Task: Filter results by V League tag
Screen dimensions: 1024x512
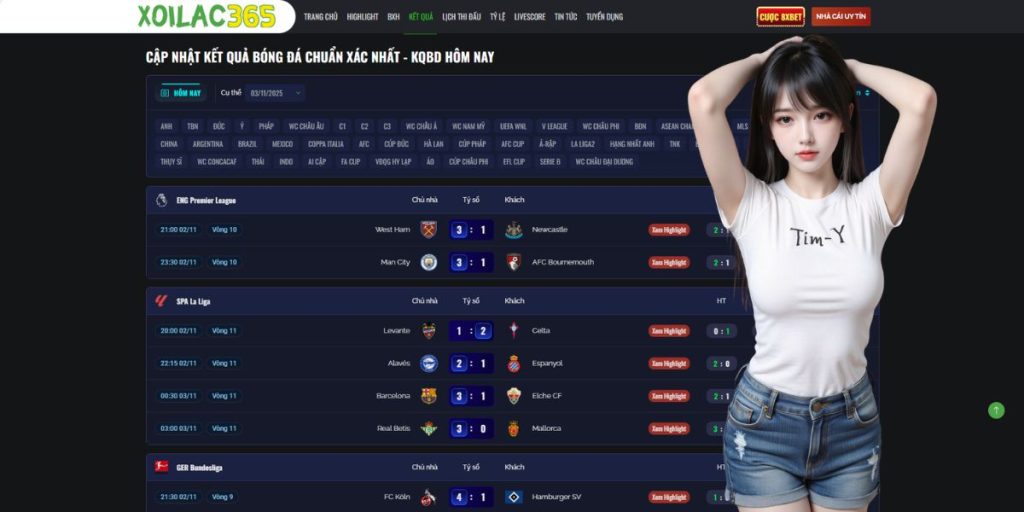Action: pos(554,126)
